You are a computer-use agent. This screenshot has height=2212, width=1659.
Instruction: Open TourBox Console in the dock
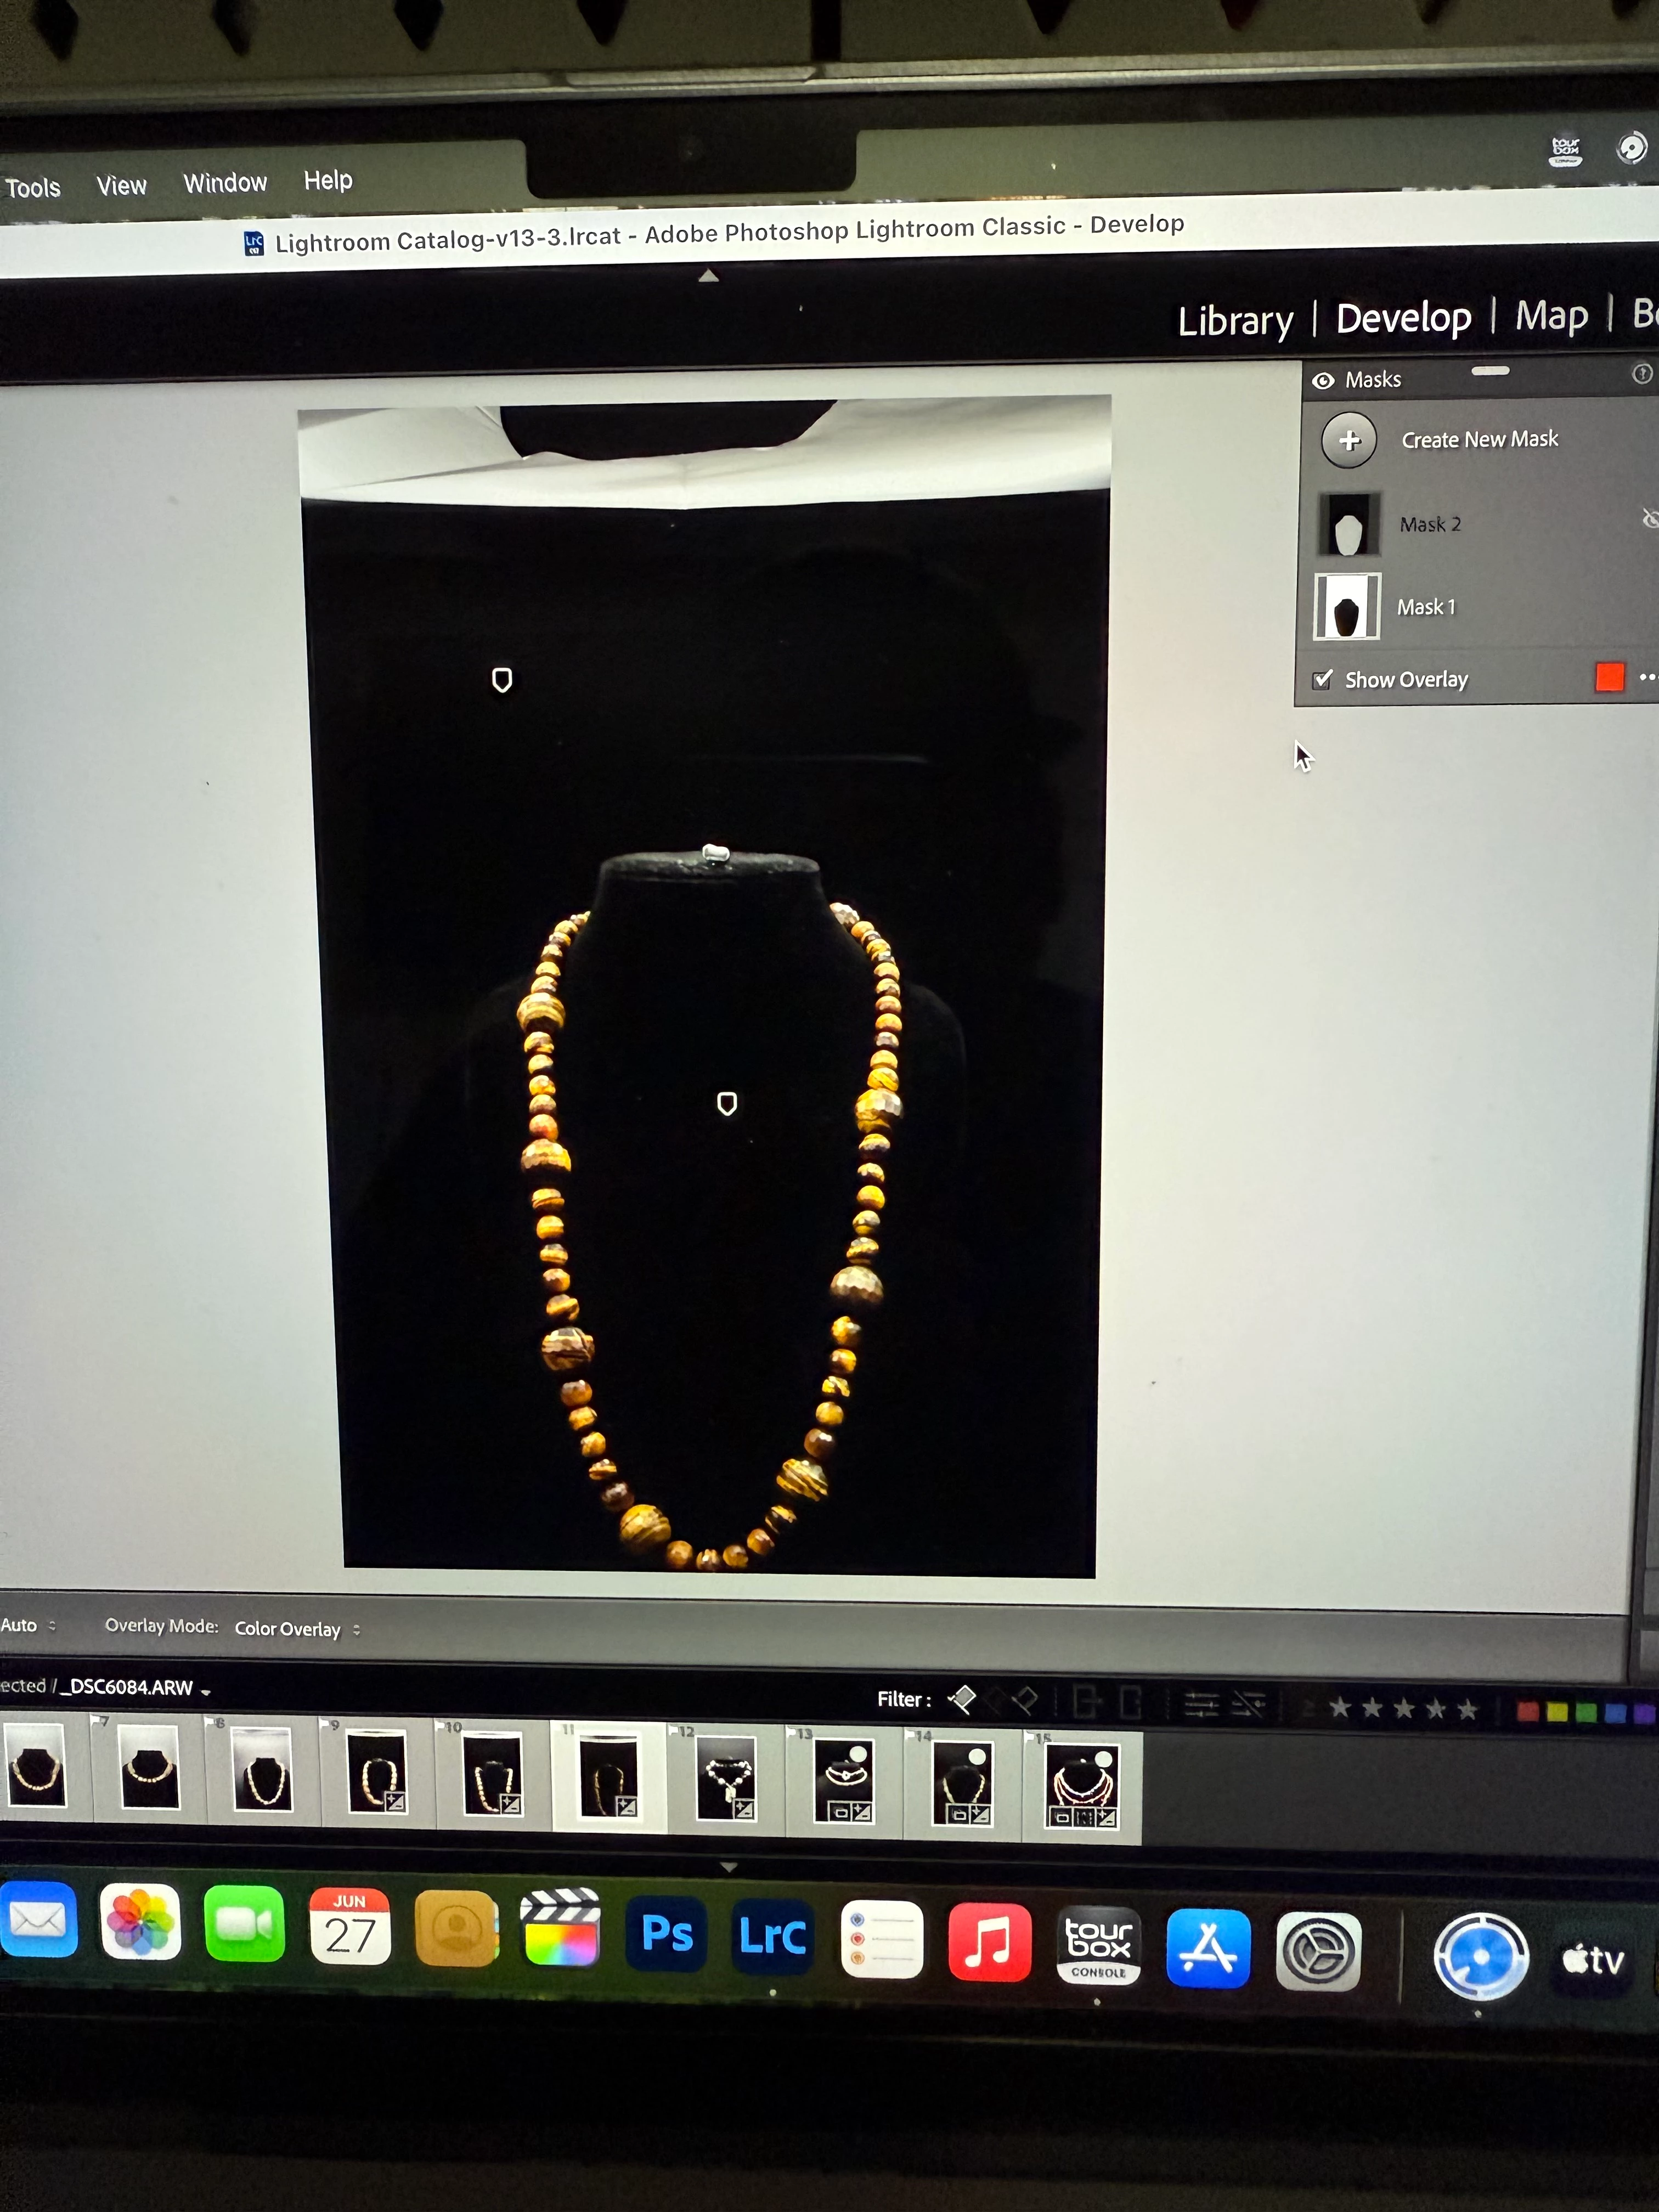tap(1098, 1945)
